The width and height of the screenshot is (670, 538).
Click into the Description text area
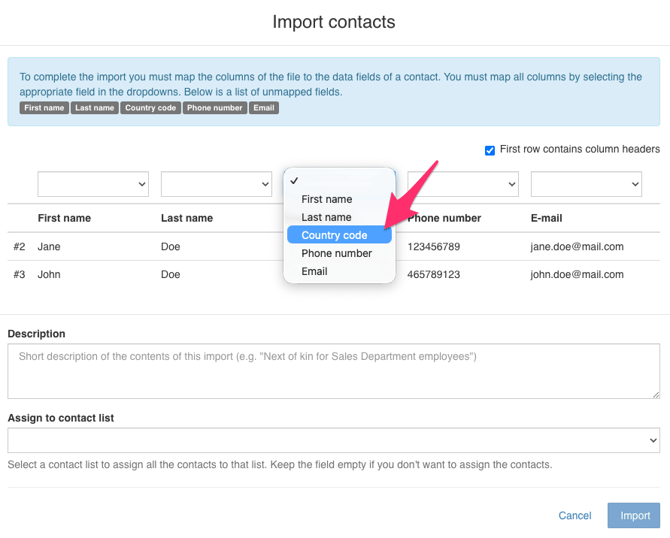click(333, 371)
